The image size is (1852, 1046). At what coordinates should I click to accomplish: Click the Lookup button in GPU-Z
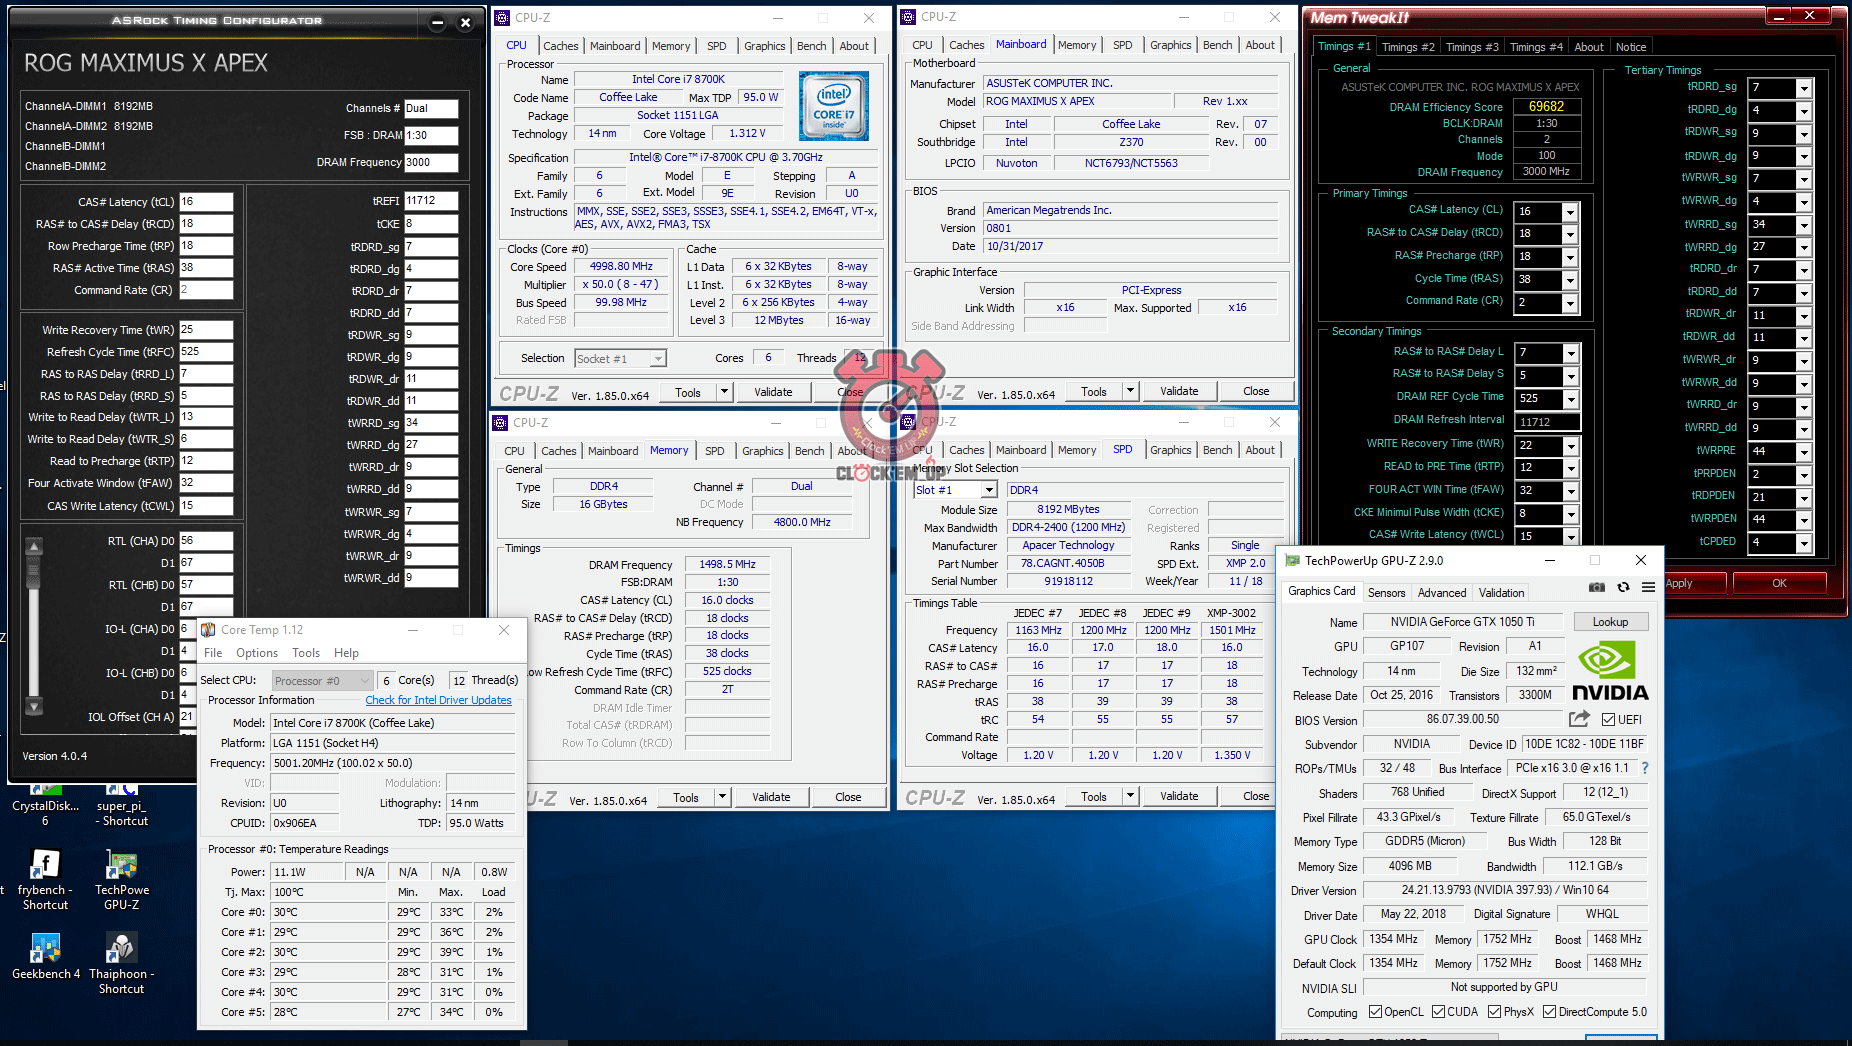click(1609, 622)
